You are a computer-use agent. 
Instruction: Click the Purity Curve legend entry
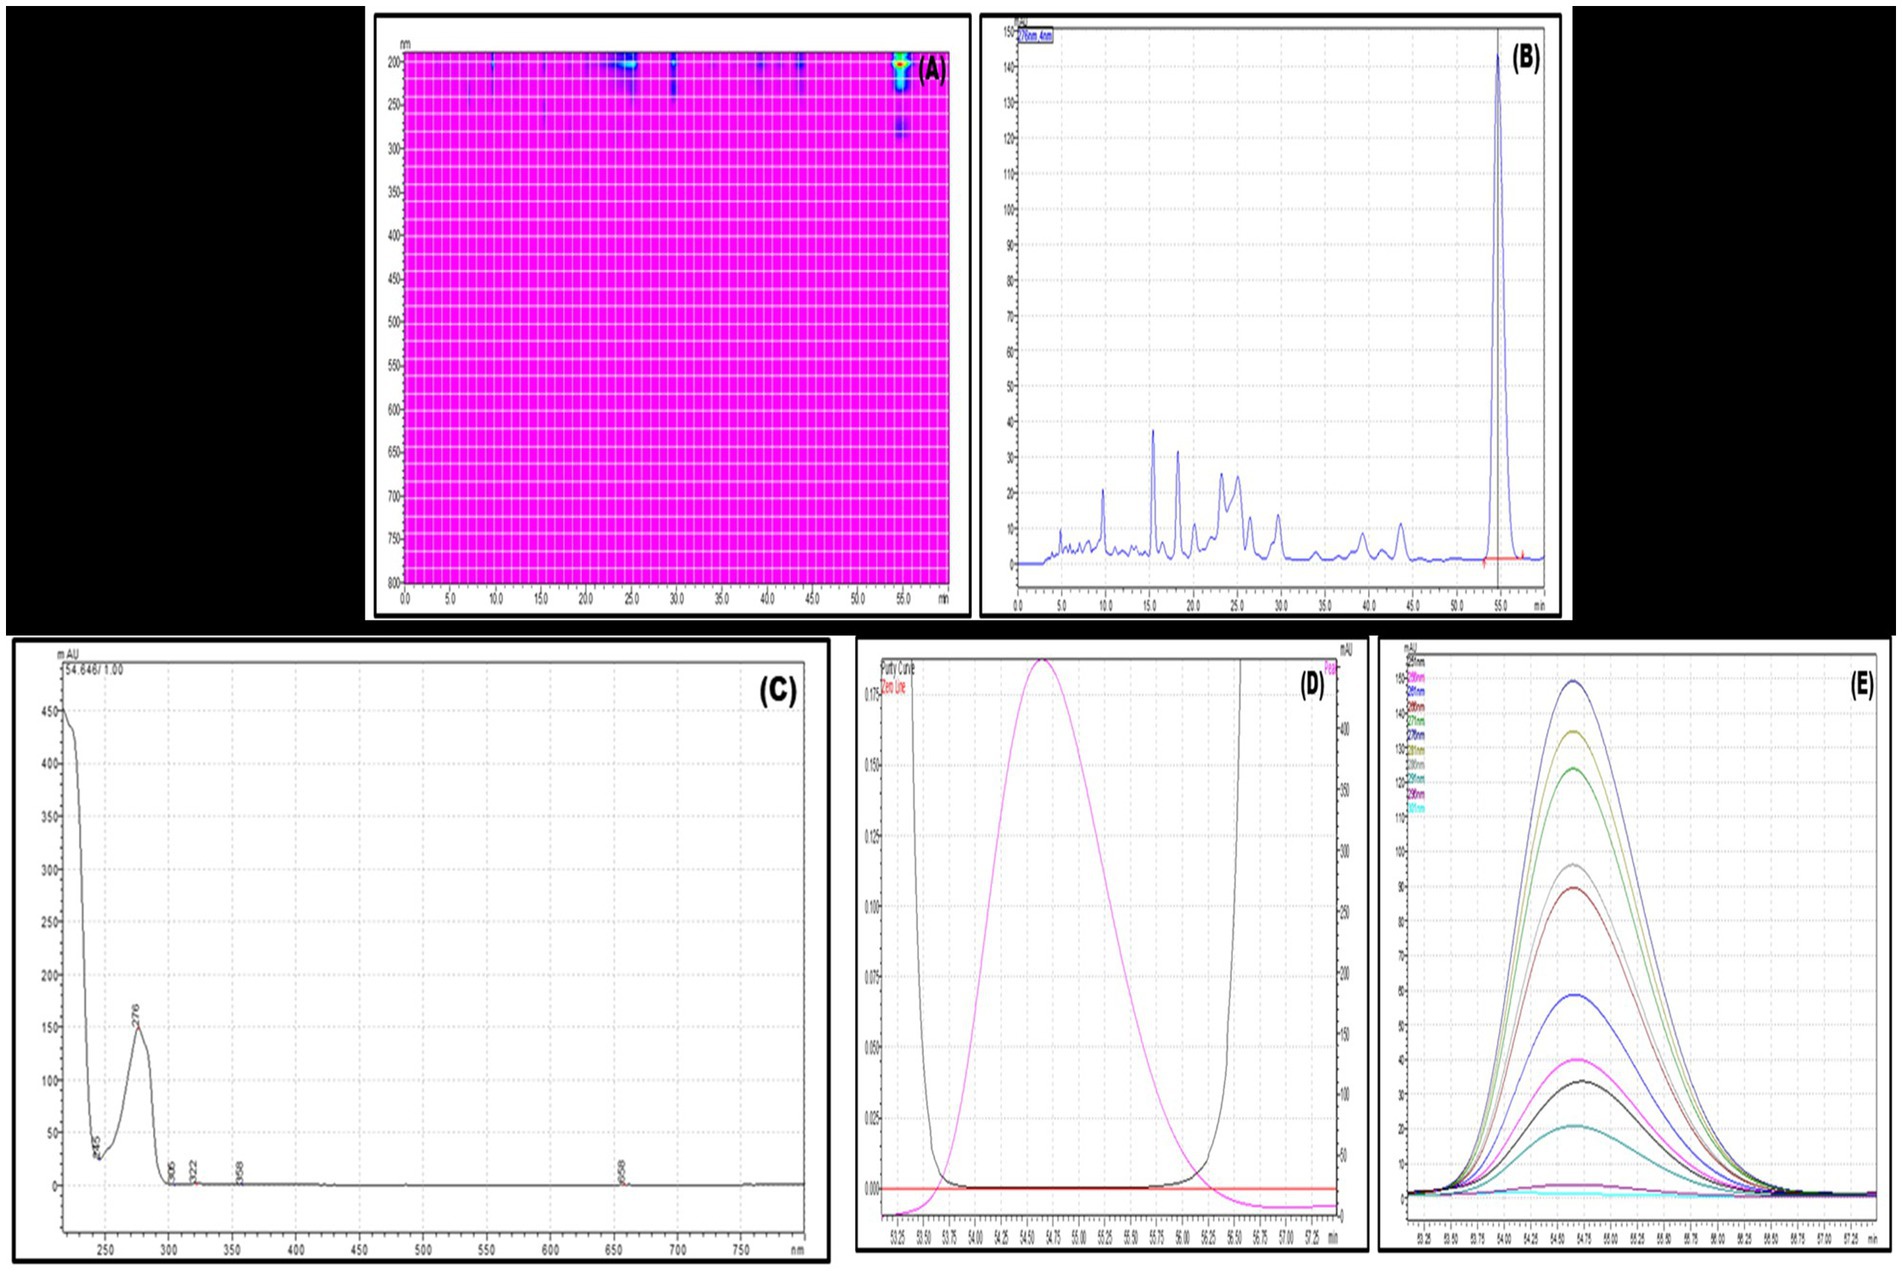tap(897, 667)
